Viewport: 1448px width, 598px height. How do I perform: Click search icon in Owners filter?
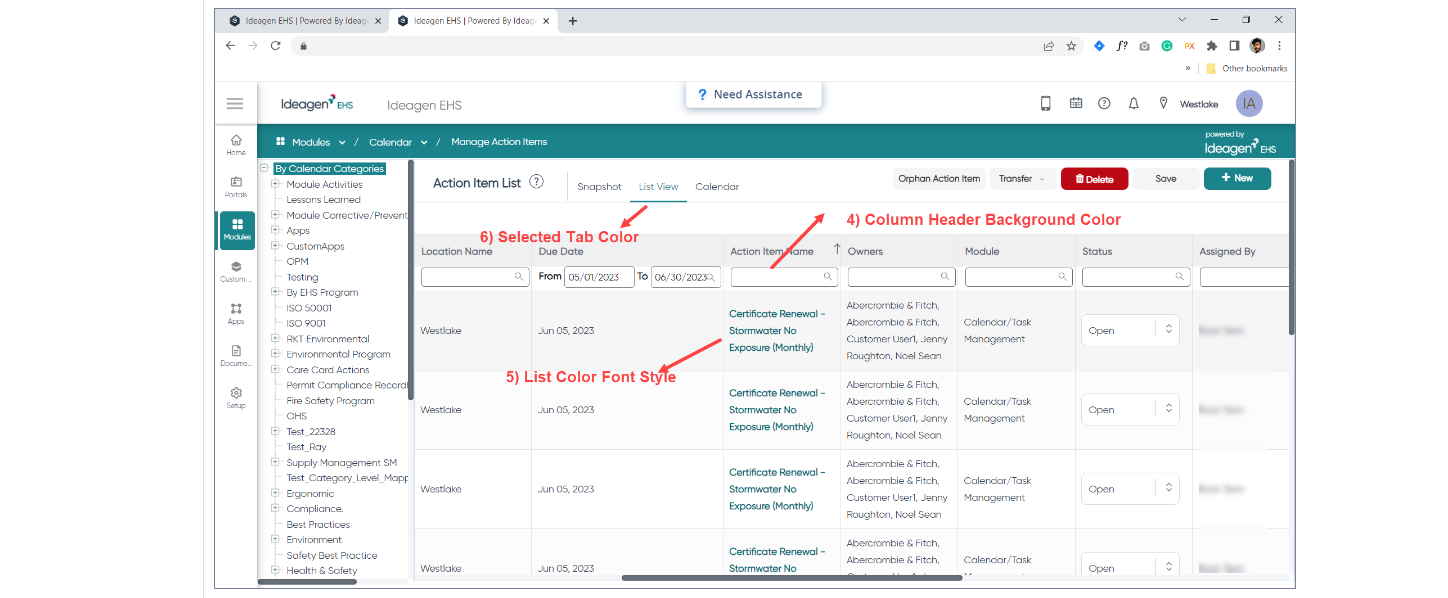point(945,277)
